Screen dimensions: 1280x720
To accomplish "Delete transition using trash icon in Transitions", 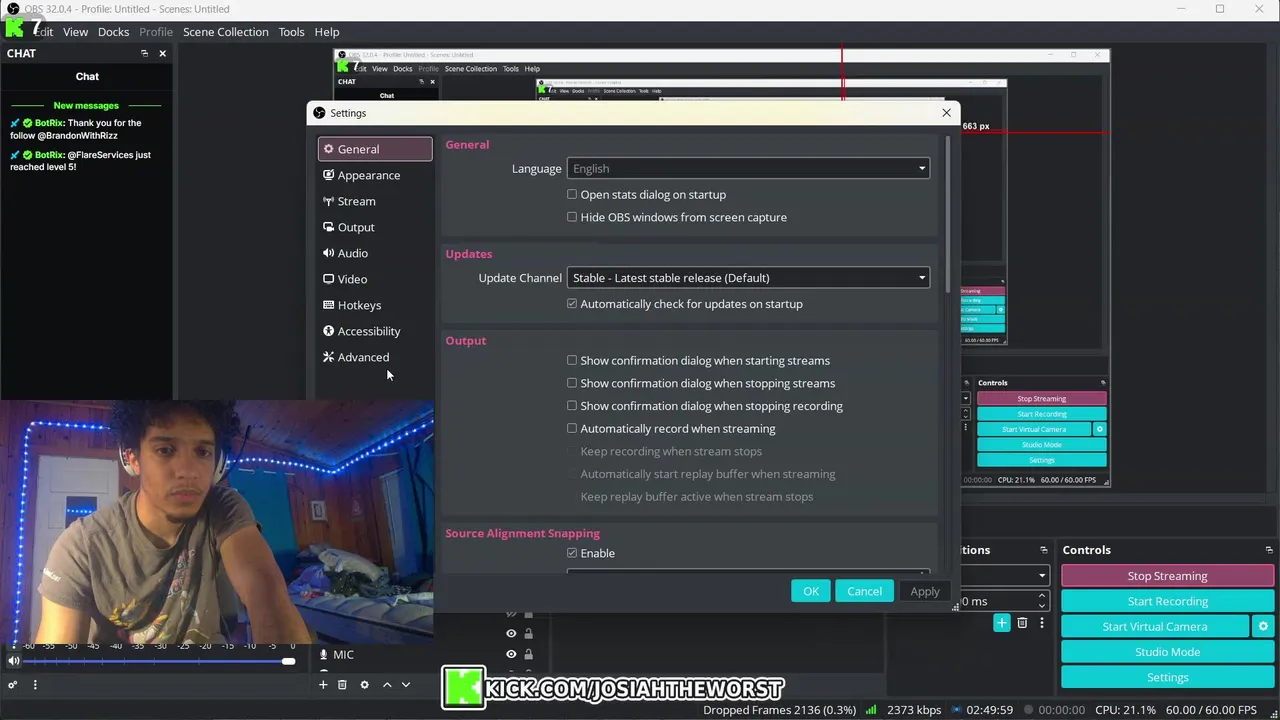I will [1022, 623].
